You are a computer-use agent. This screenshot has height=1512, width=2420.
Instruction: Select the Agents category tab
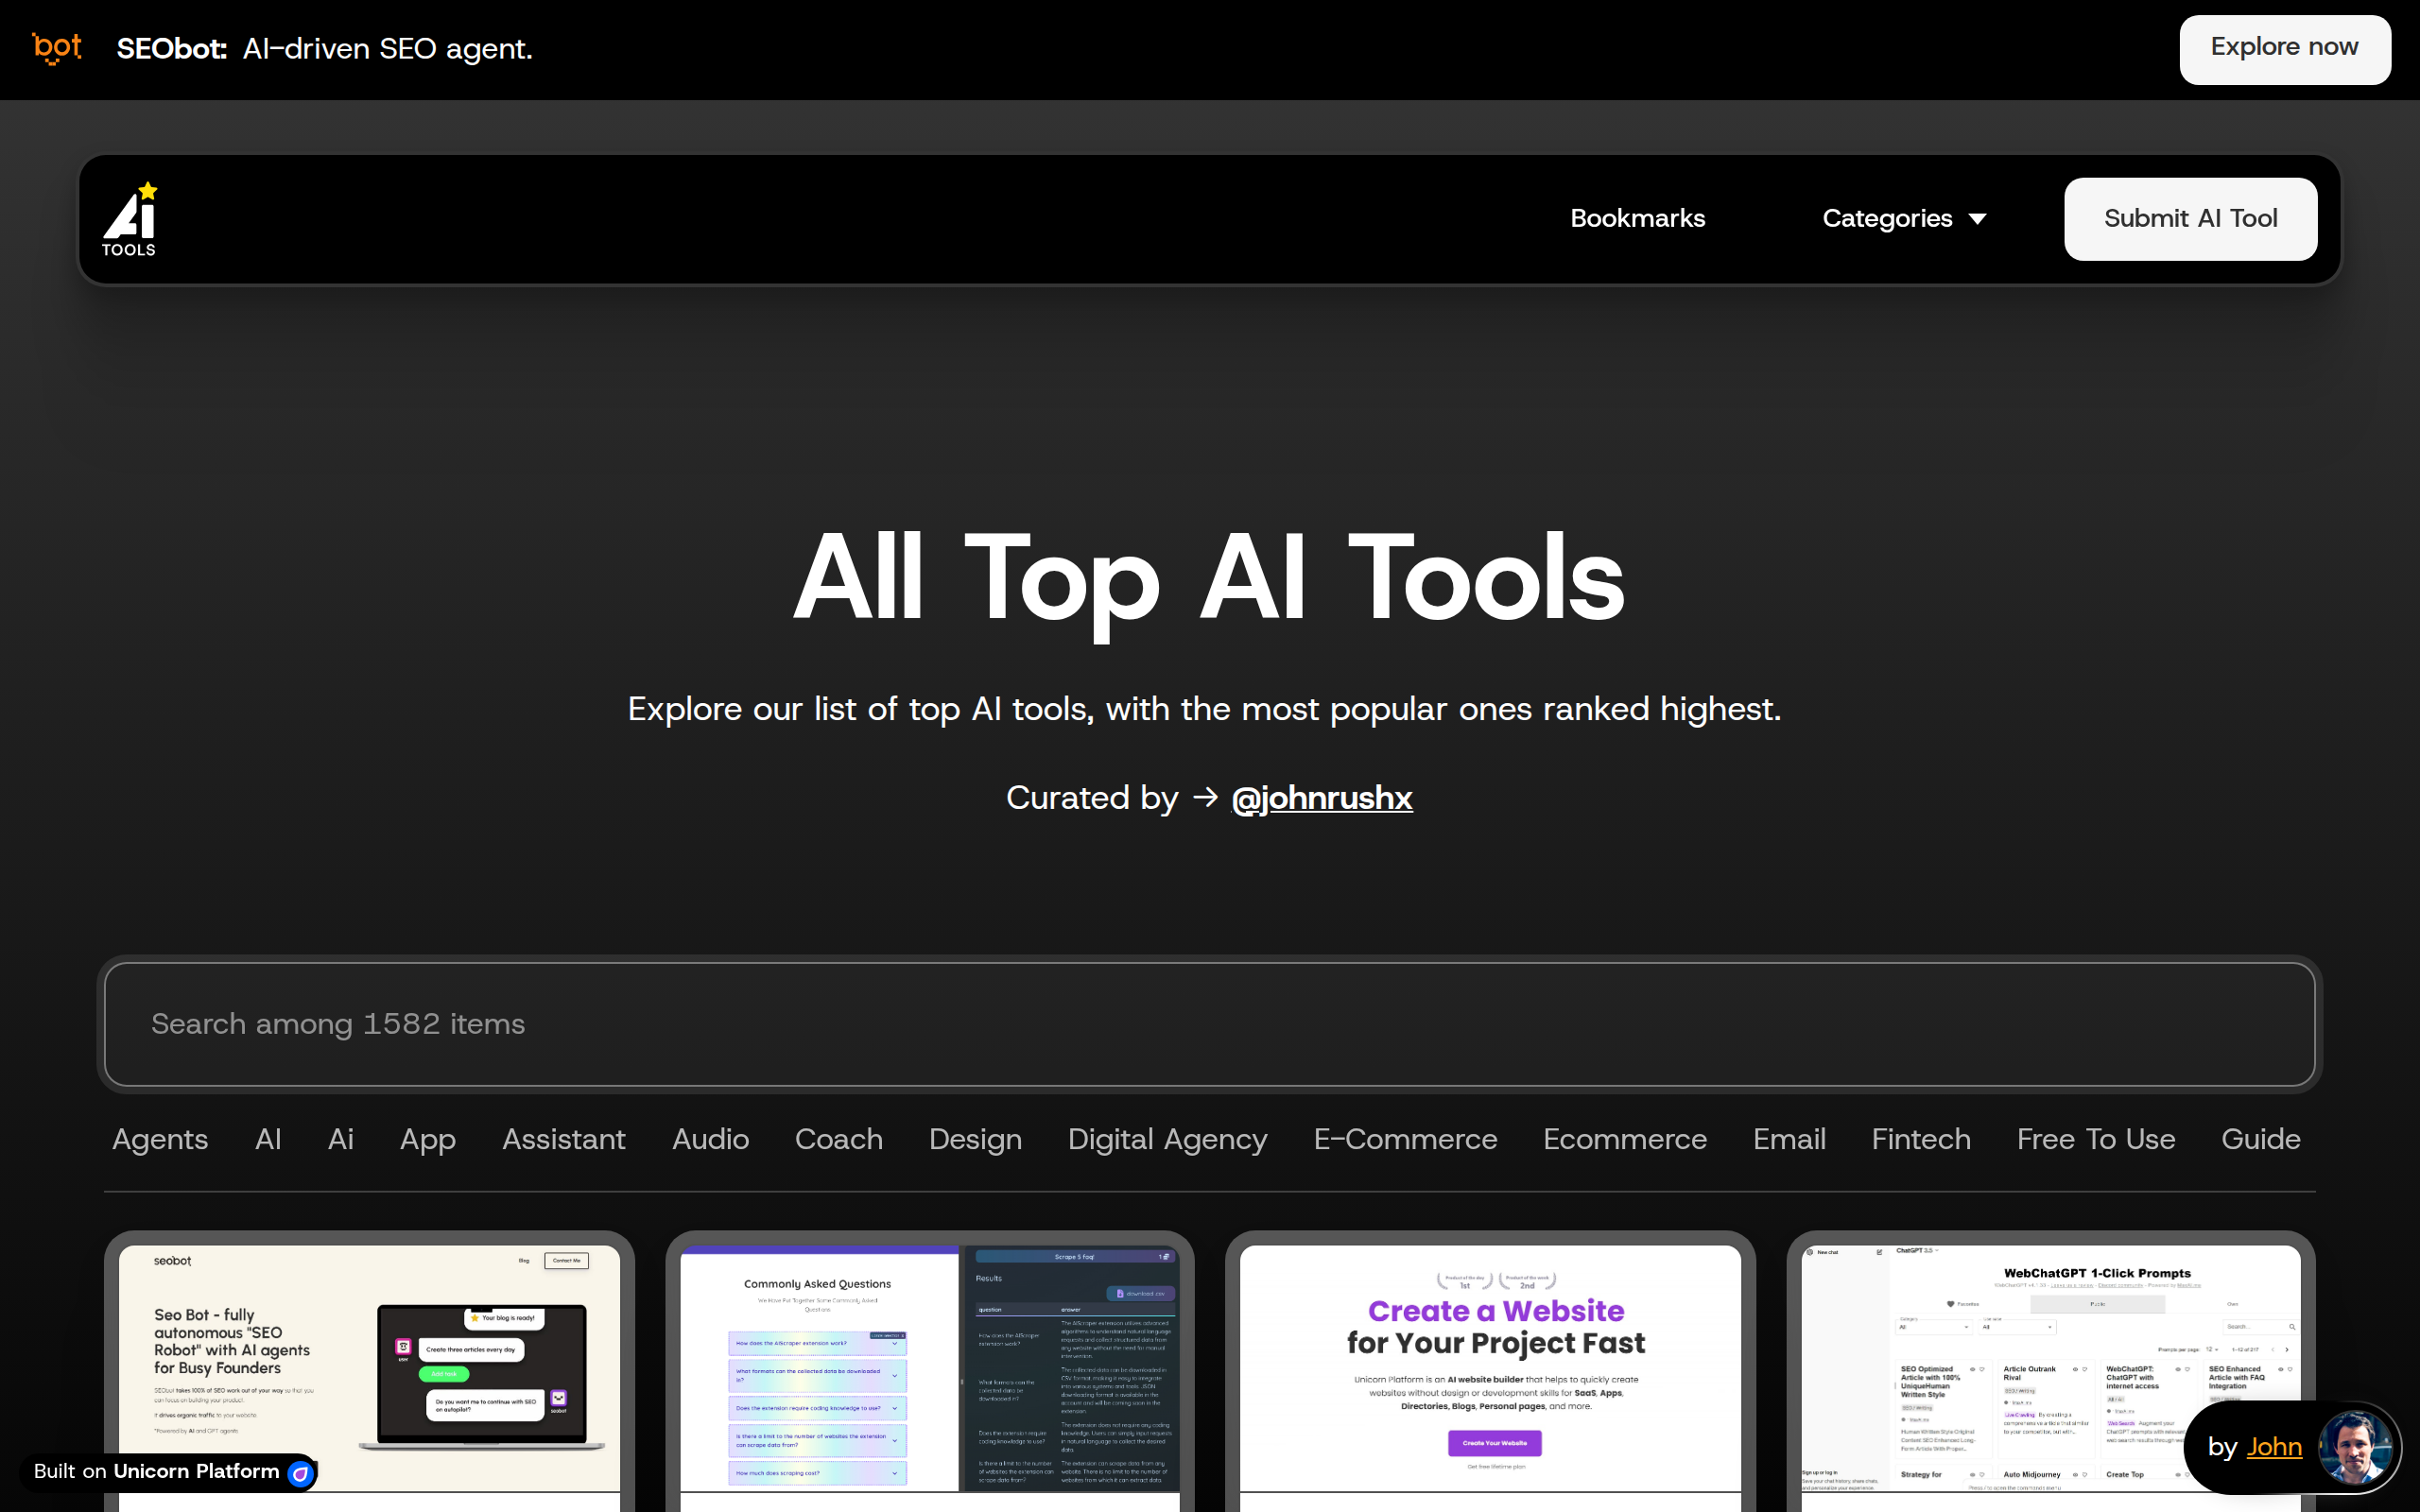click(x=160, y=1139)
